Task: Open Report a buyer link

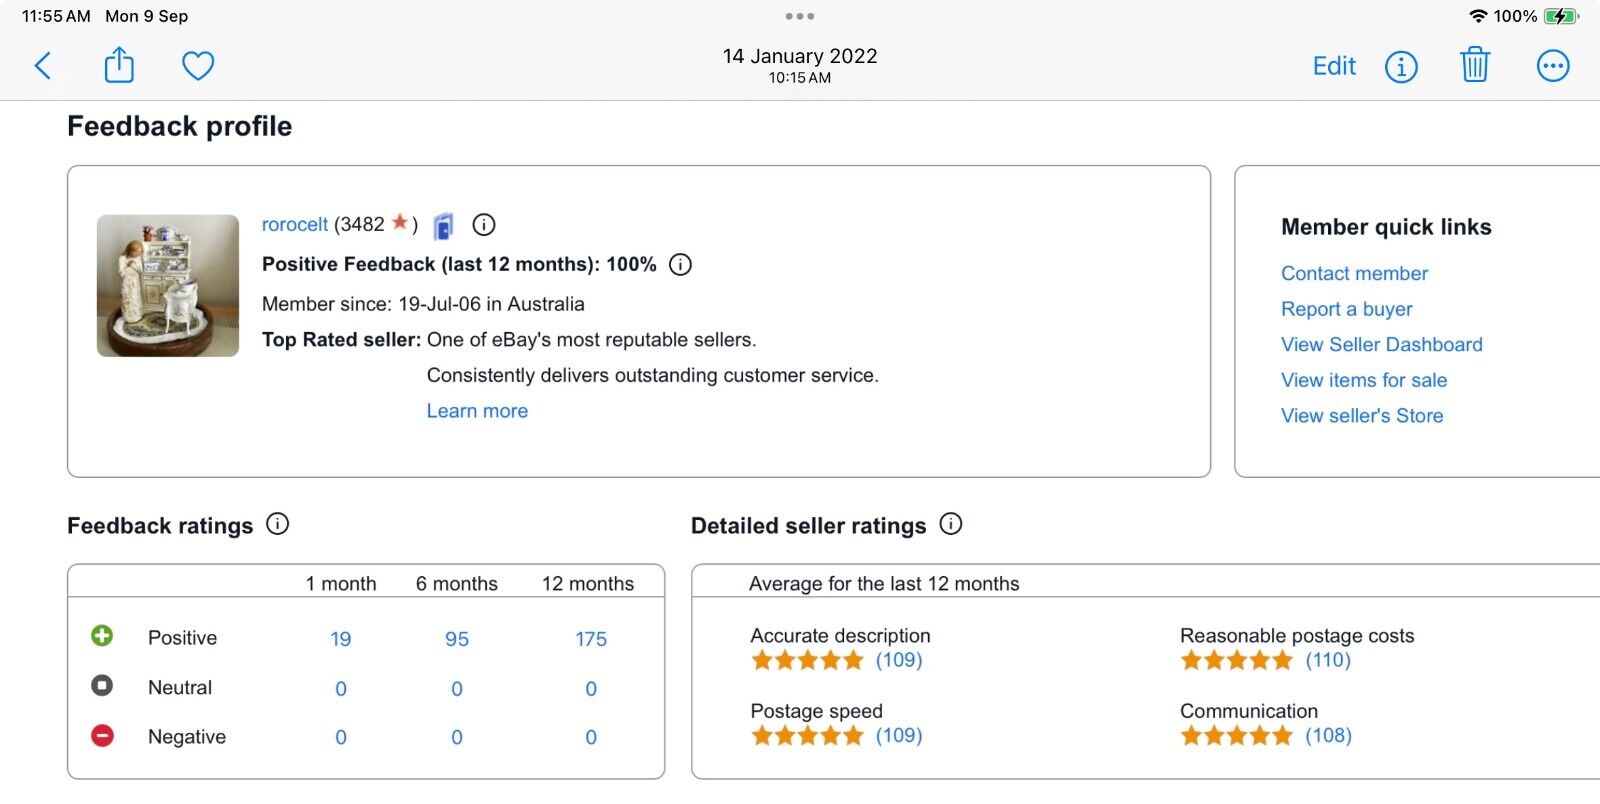Action: click(x=1347, y=310)
